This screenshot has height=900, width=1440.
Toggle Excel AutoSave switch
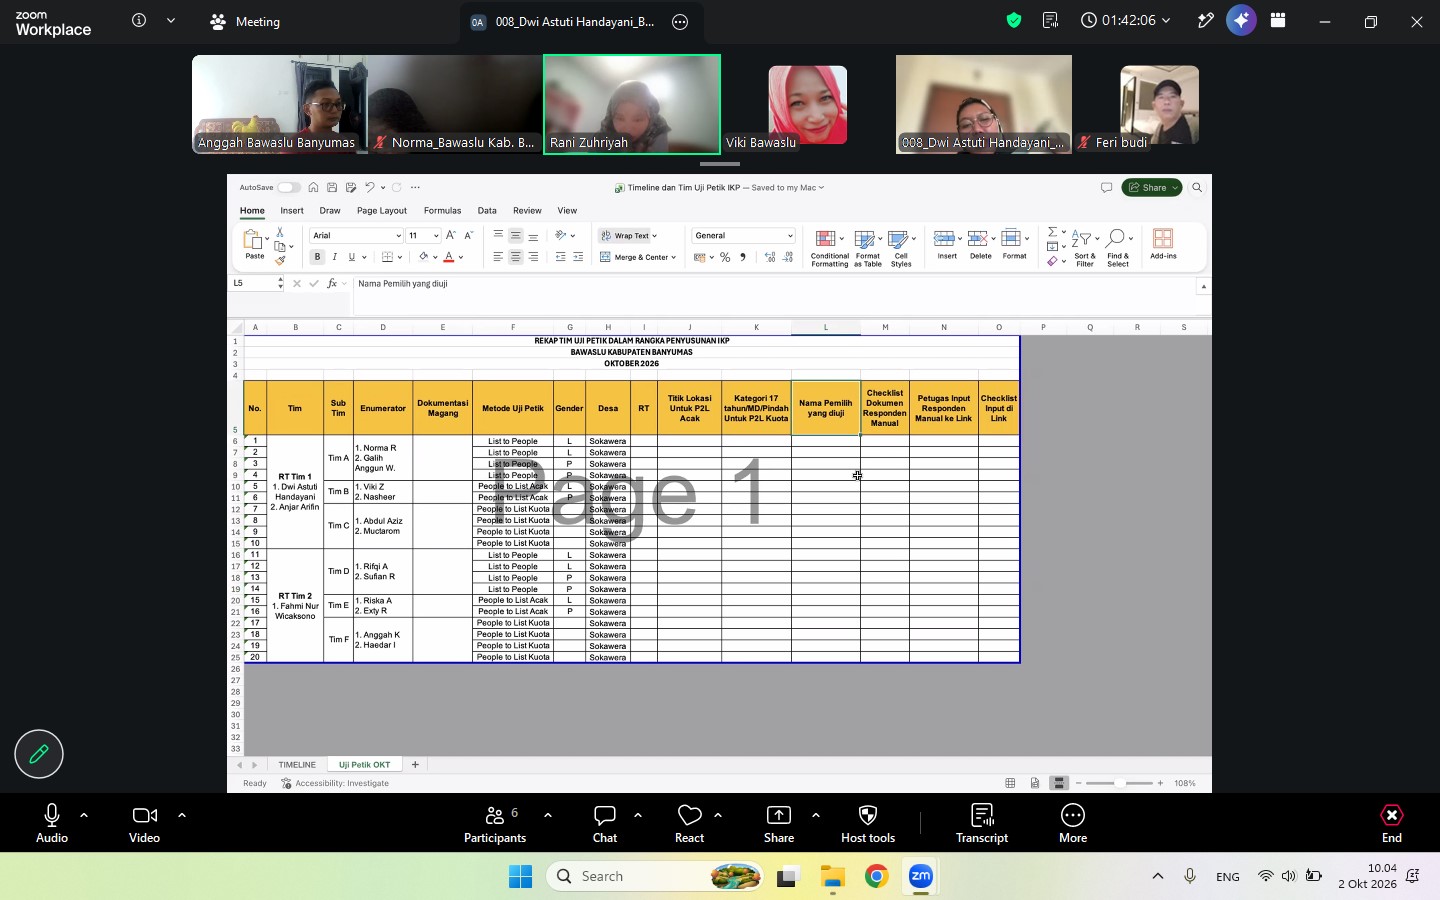coord(288,187)
